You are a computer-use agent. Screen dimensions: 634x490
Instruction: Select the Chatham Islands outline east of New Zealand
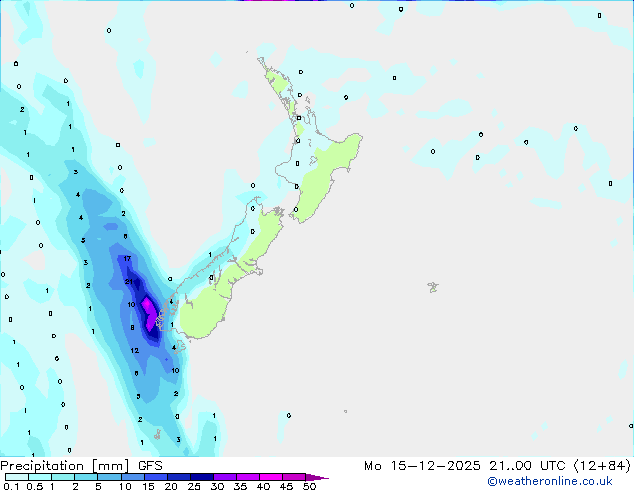(432, 287)
